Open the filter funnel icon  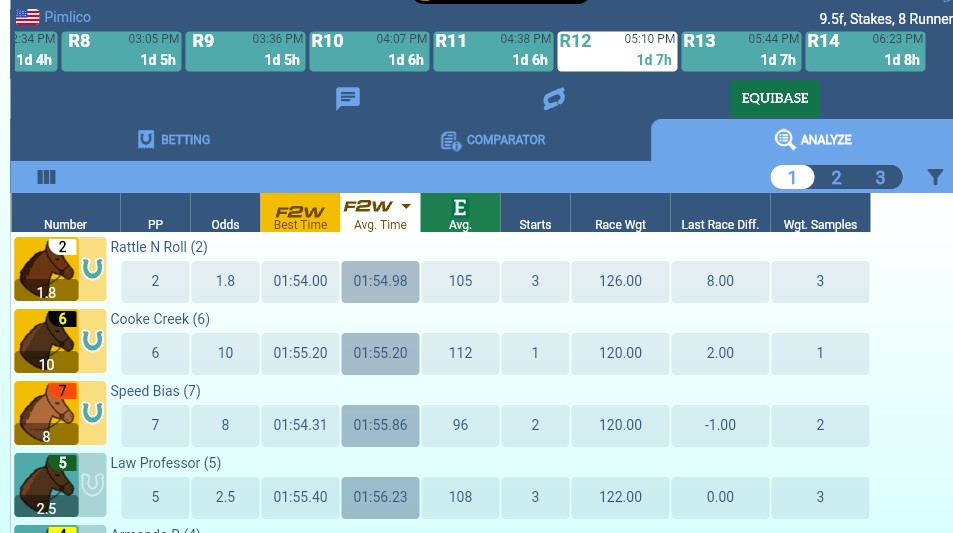[935, 177]
